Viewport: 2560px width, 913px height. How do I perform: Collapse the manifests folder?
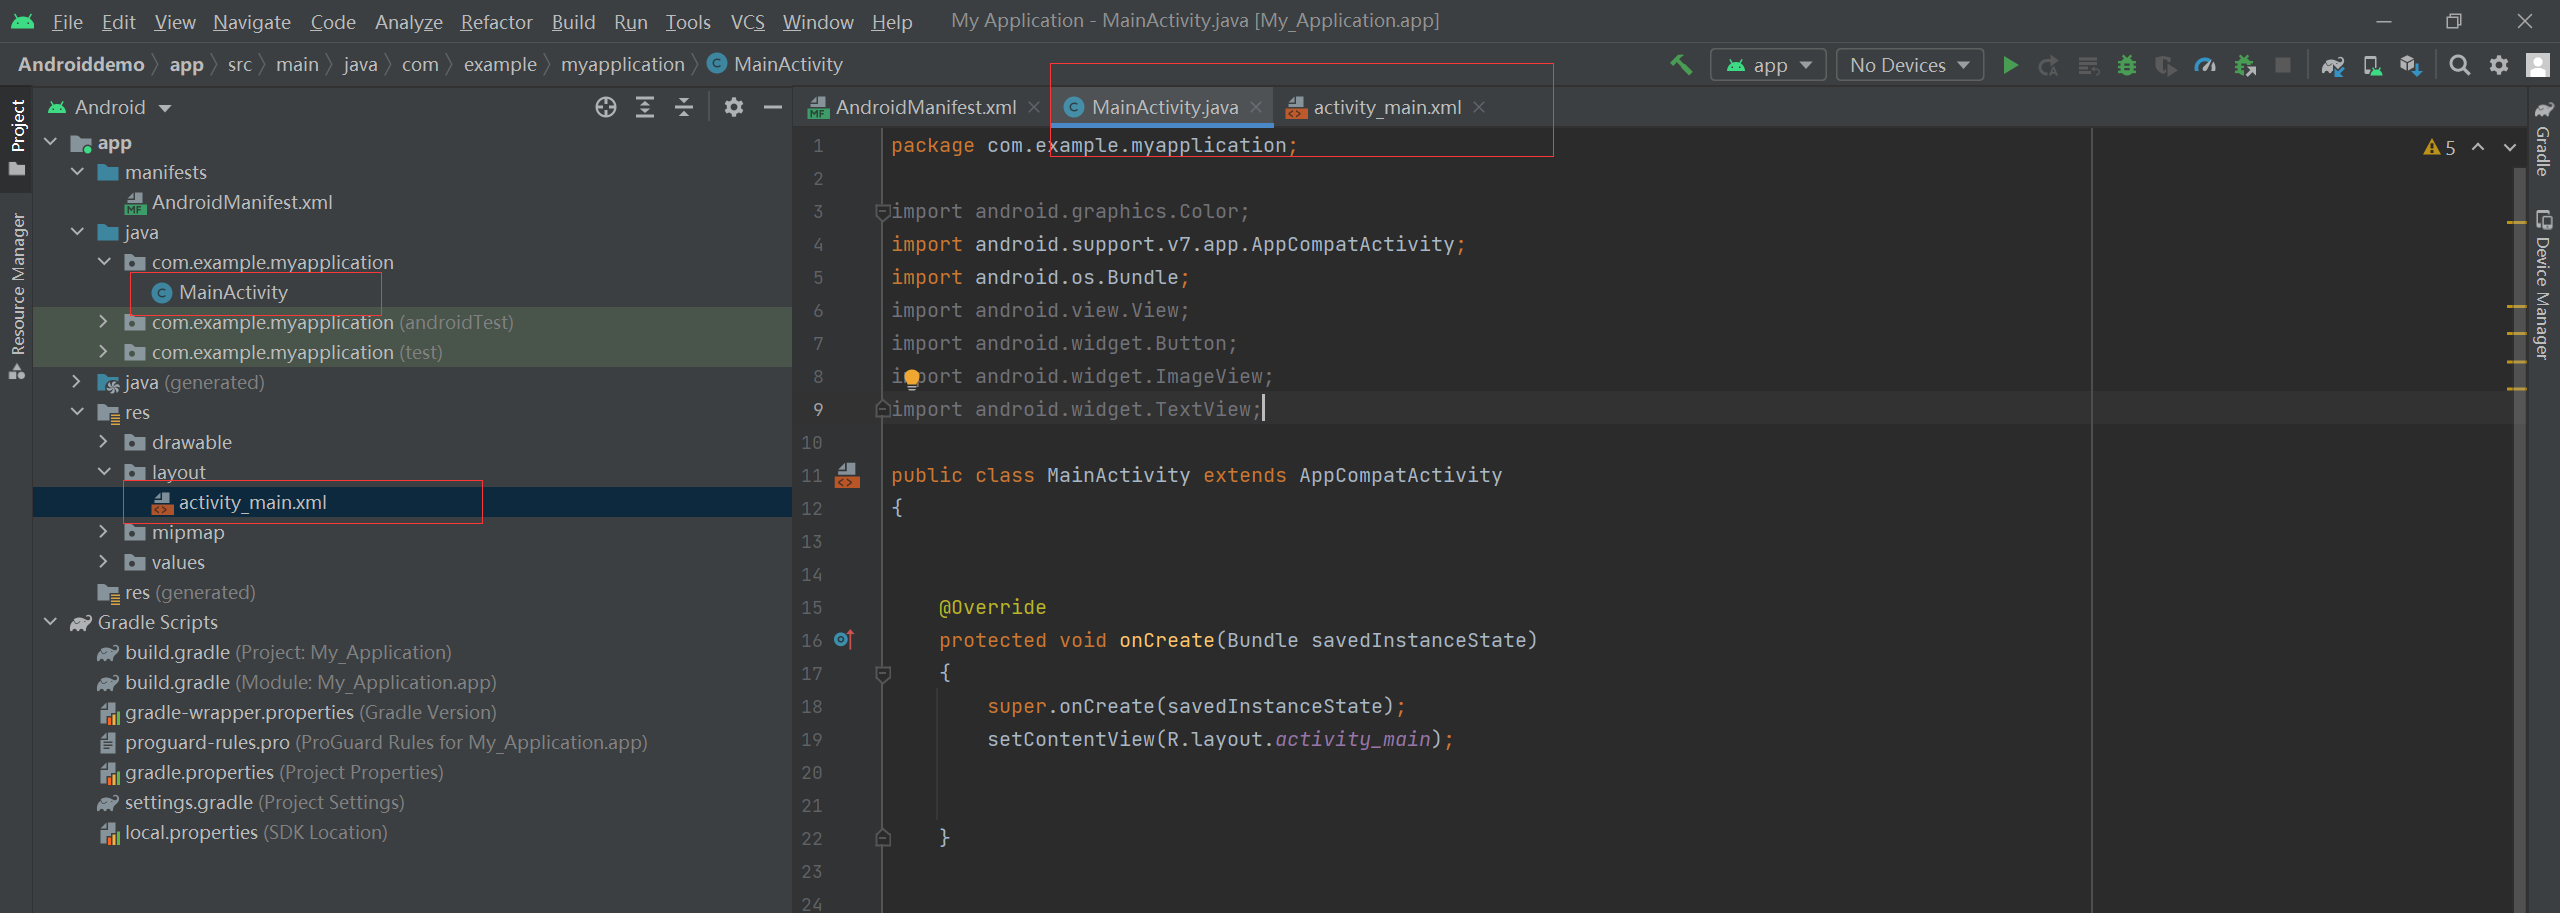(77, 172)
